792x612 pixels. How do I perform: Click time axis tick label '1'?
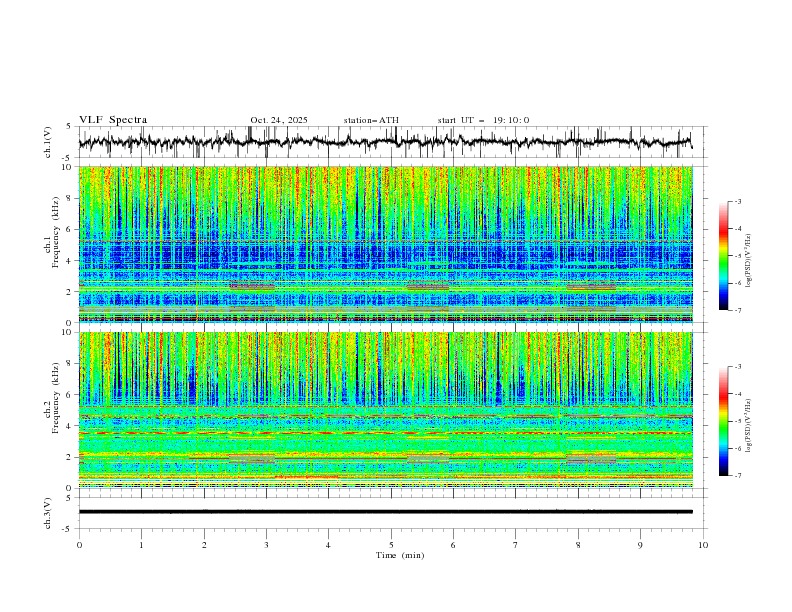pyautogui.click(x=141, y=545)
